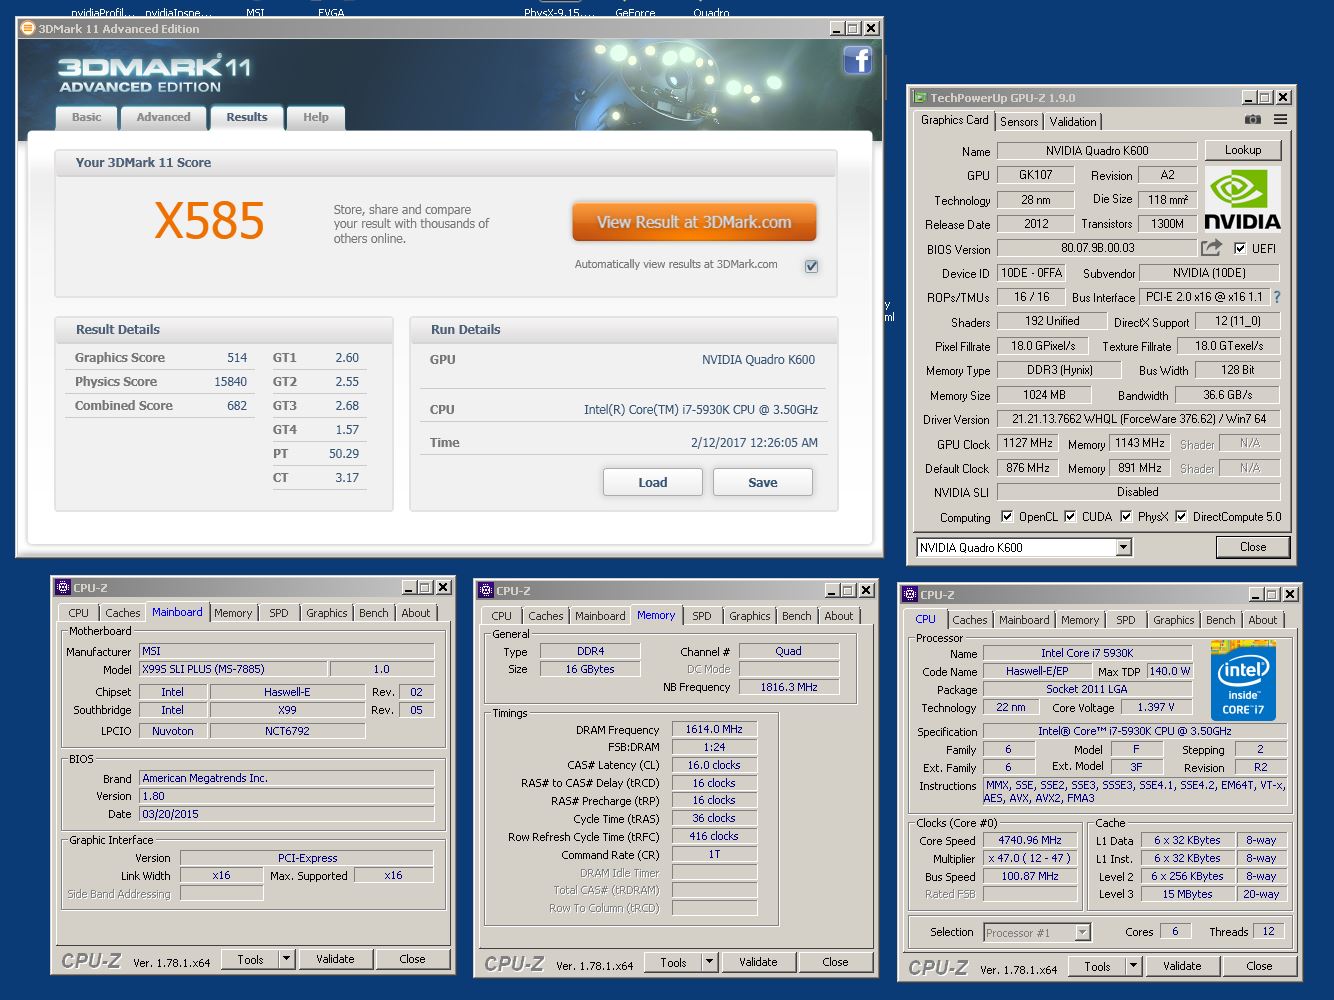This screenshot has height=1000, width=1334.
Task: Open Tools dropdown arrow in Memory CPU-Z
Action: coord(709,963)
